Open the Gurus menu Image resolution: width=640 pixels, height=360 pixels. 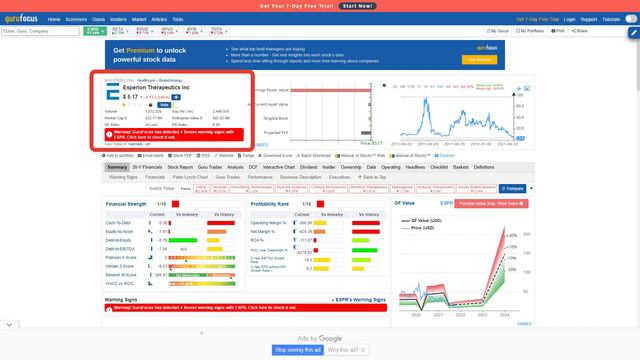point(98,19)
